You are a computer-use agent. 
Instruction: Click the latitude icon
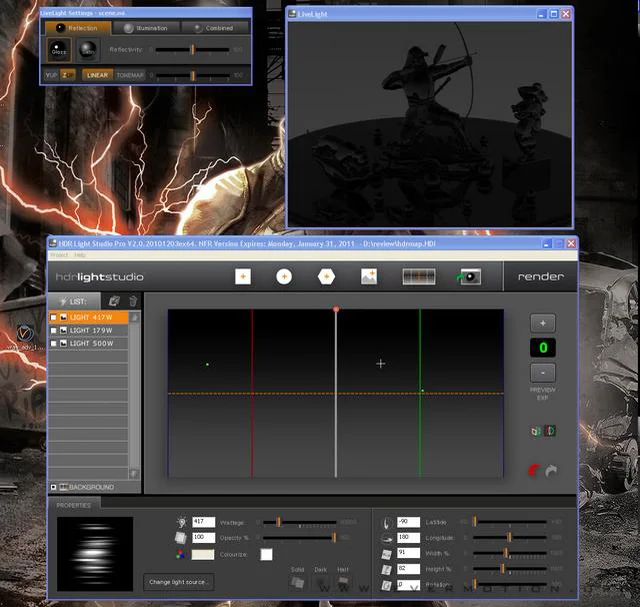387,523
